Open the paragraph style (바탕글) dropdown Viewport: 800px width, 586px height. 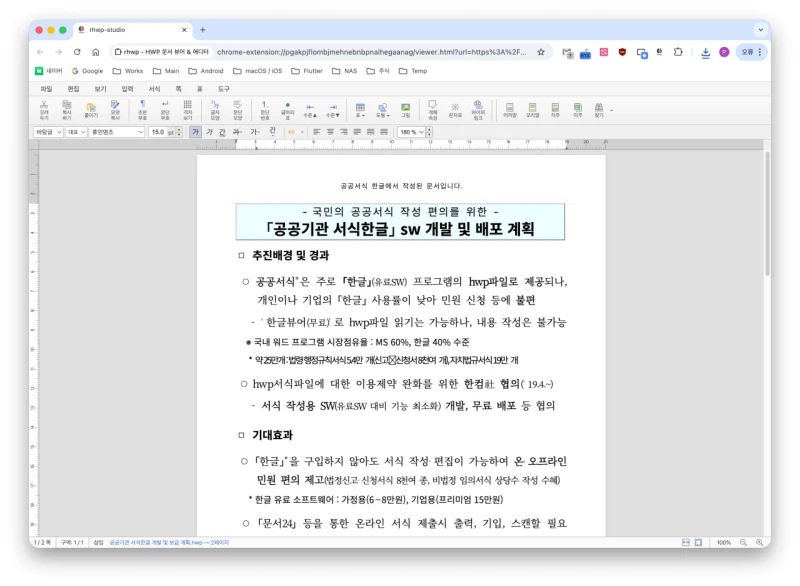click(48, 132)
